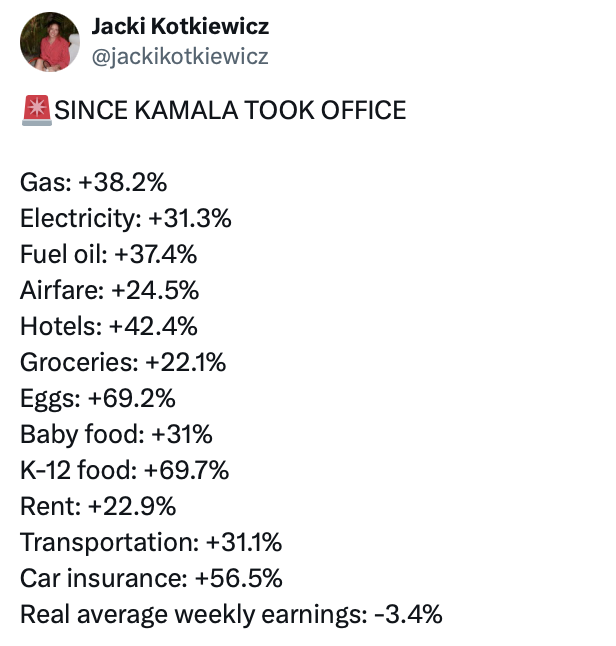
Task: Click the red siren emoji
Action: pyautogui.click(x=37, y=110)
